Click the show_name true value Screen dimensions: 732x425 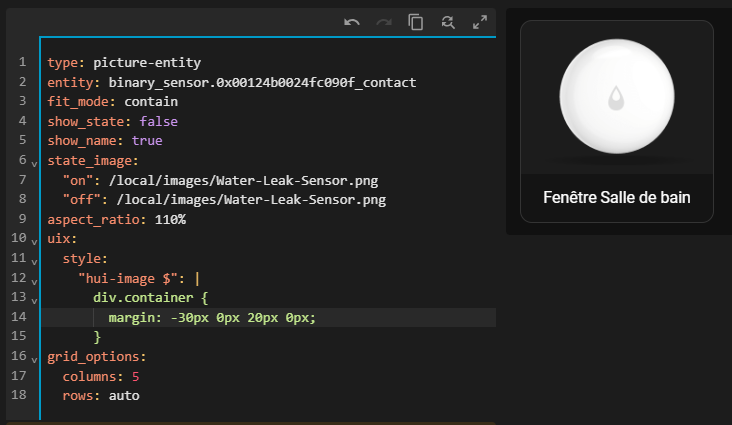tap(146, 141)
